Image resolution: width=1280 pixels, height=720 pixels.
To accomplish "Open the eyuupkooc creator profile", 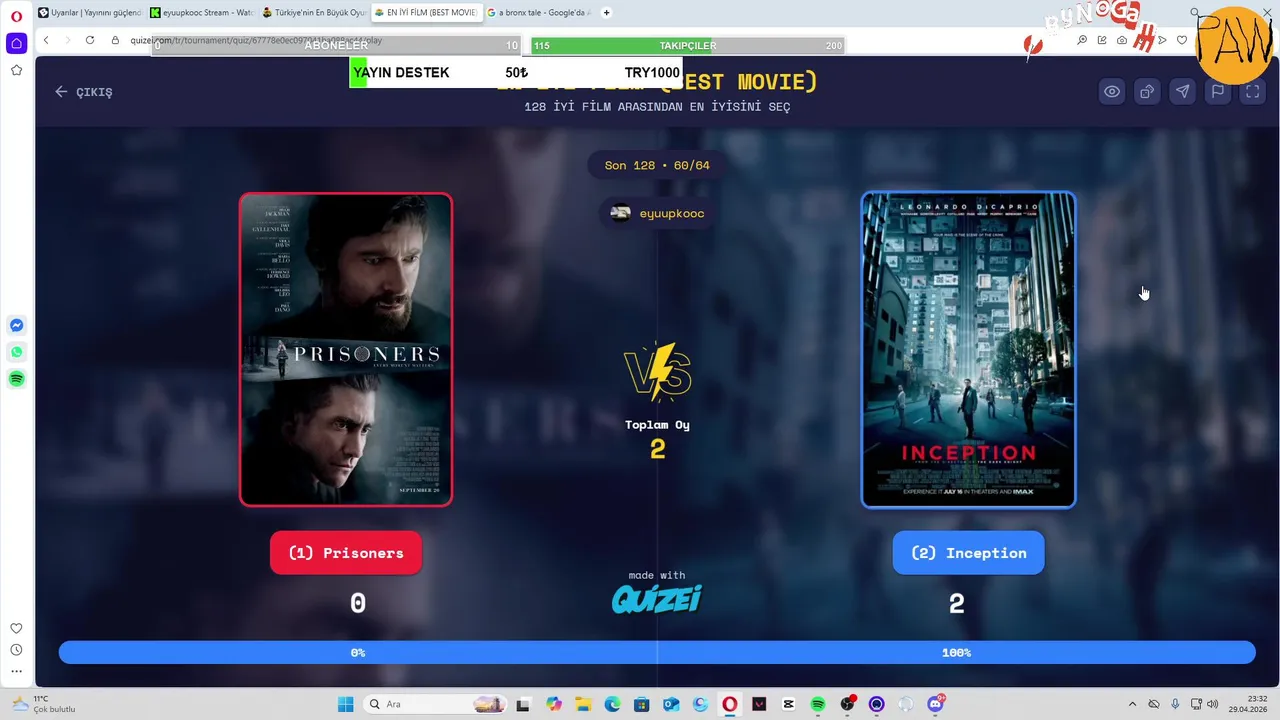I will 657,213.
